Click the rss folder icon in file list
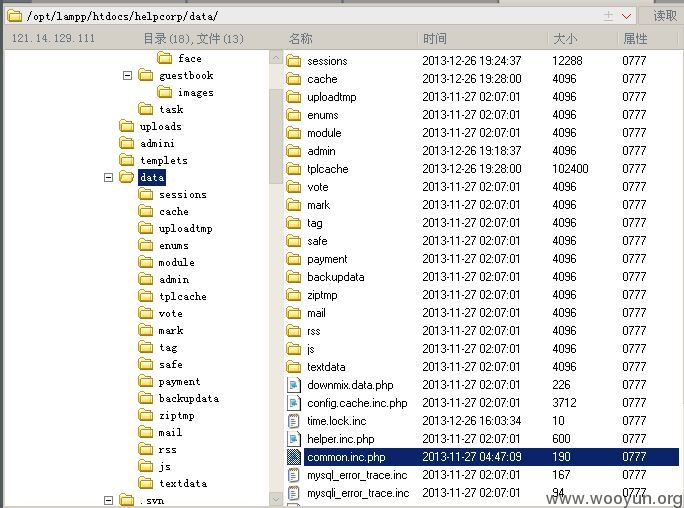 (294, 331)
